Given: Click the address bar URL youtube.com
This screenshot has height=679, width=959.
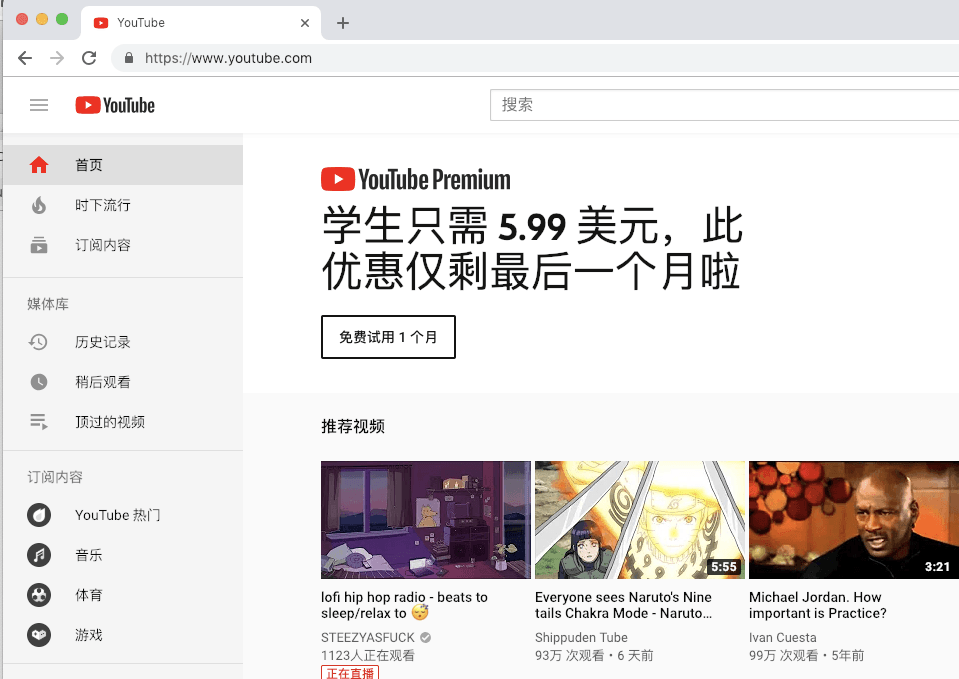Looking at the screenshot, I should [228, 58].
